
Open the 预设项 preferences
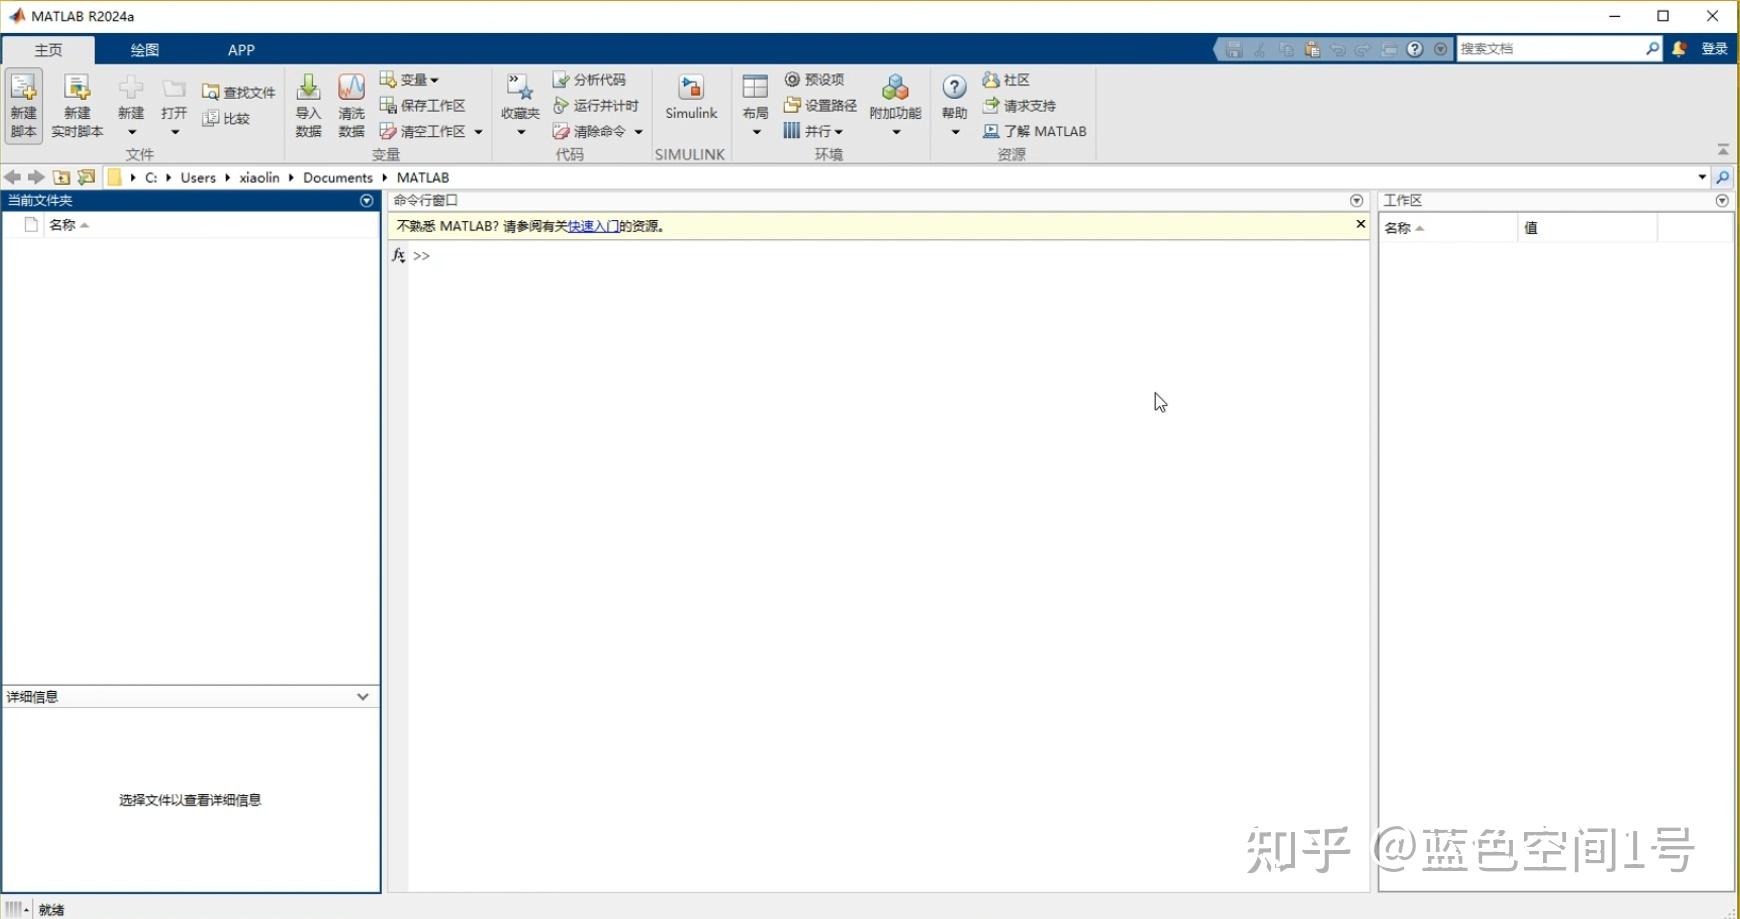817,79
